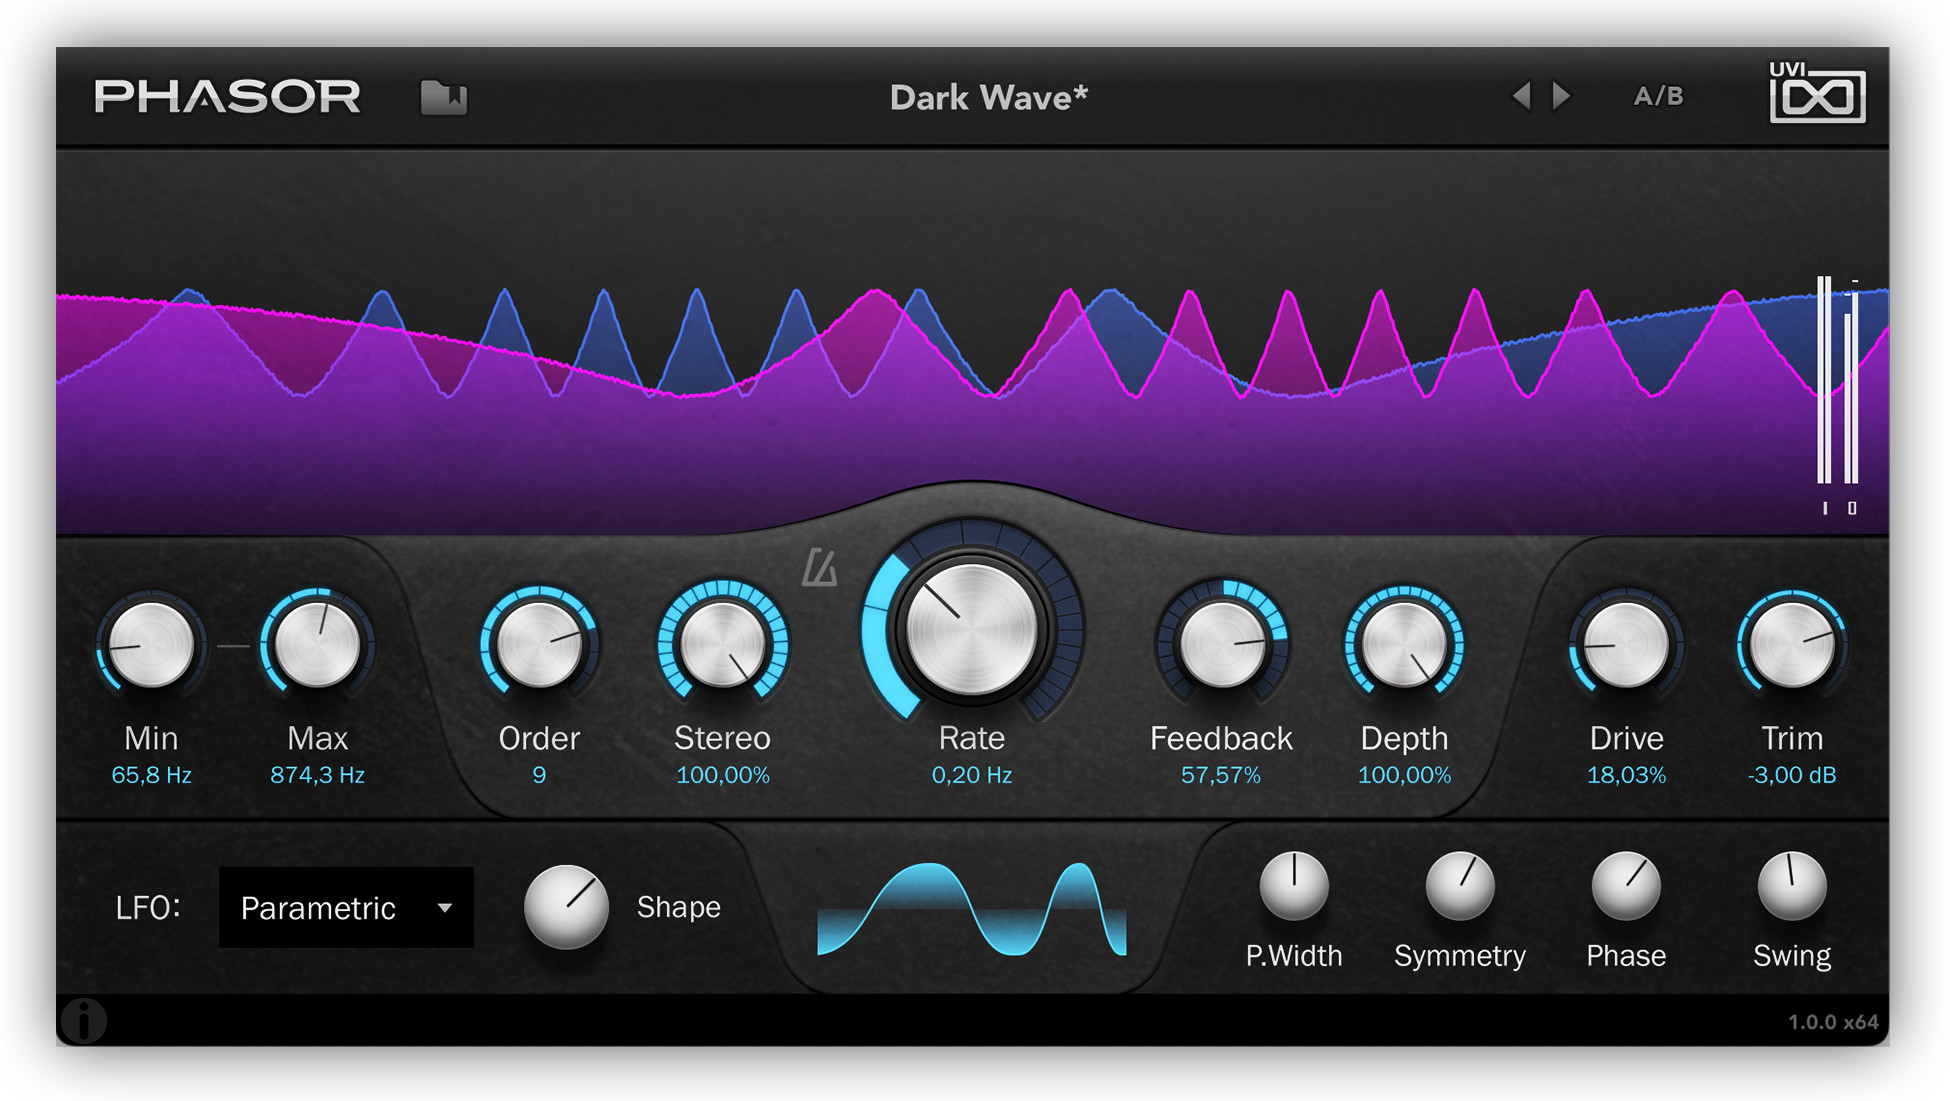The image size is (1950, 1101).
Task: Toggle A/B comparison
Action: [1658, 96]
